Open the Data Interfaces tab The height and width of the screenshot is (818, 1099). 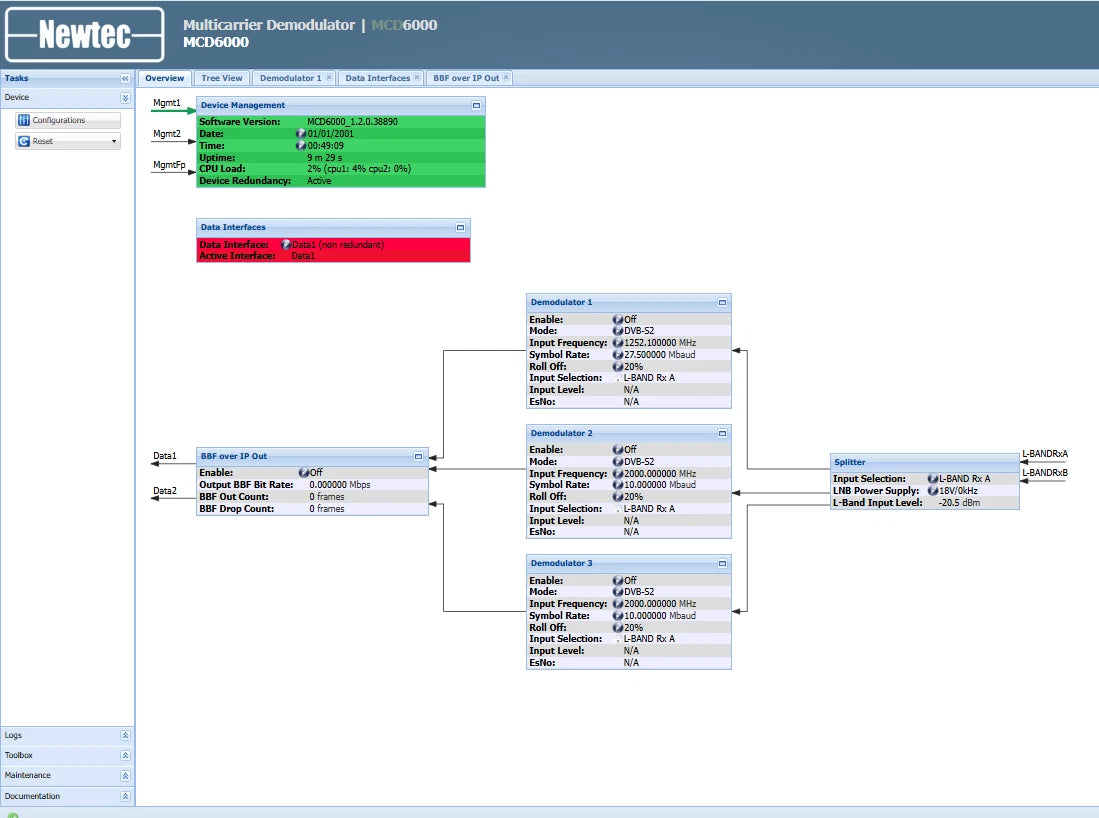pyautogui.click(x=377, y=78)
